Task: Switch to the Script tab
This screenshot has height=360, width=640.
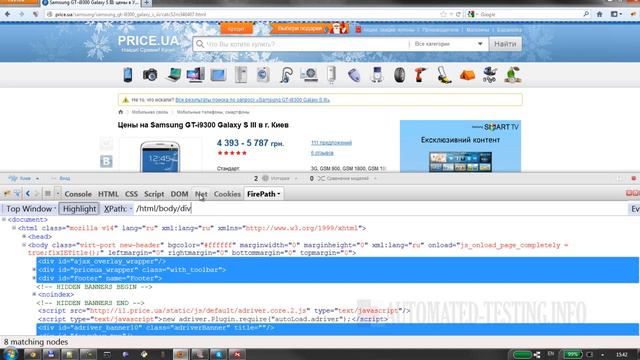Action: [154, 194]
